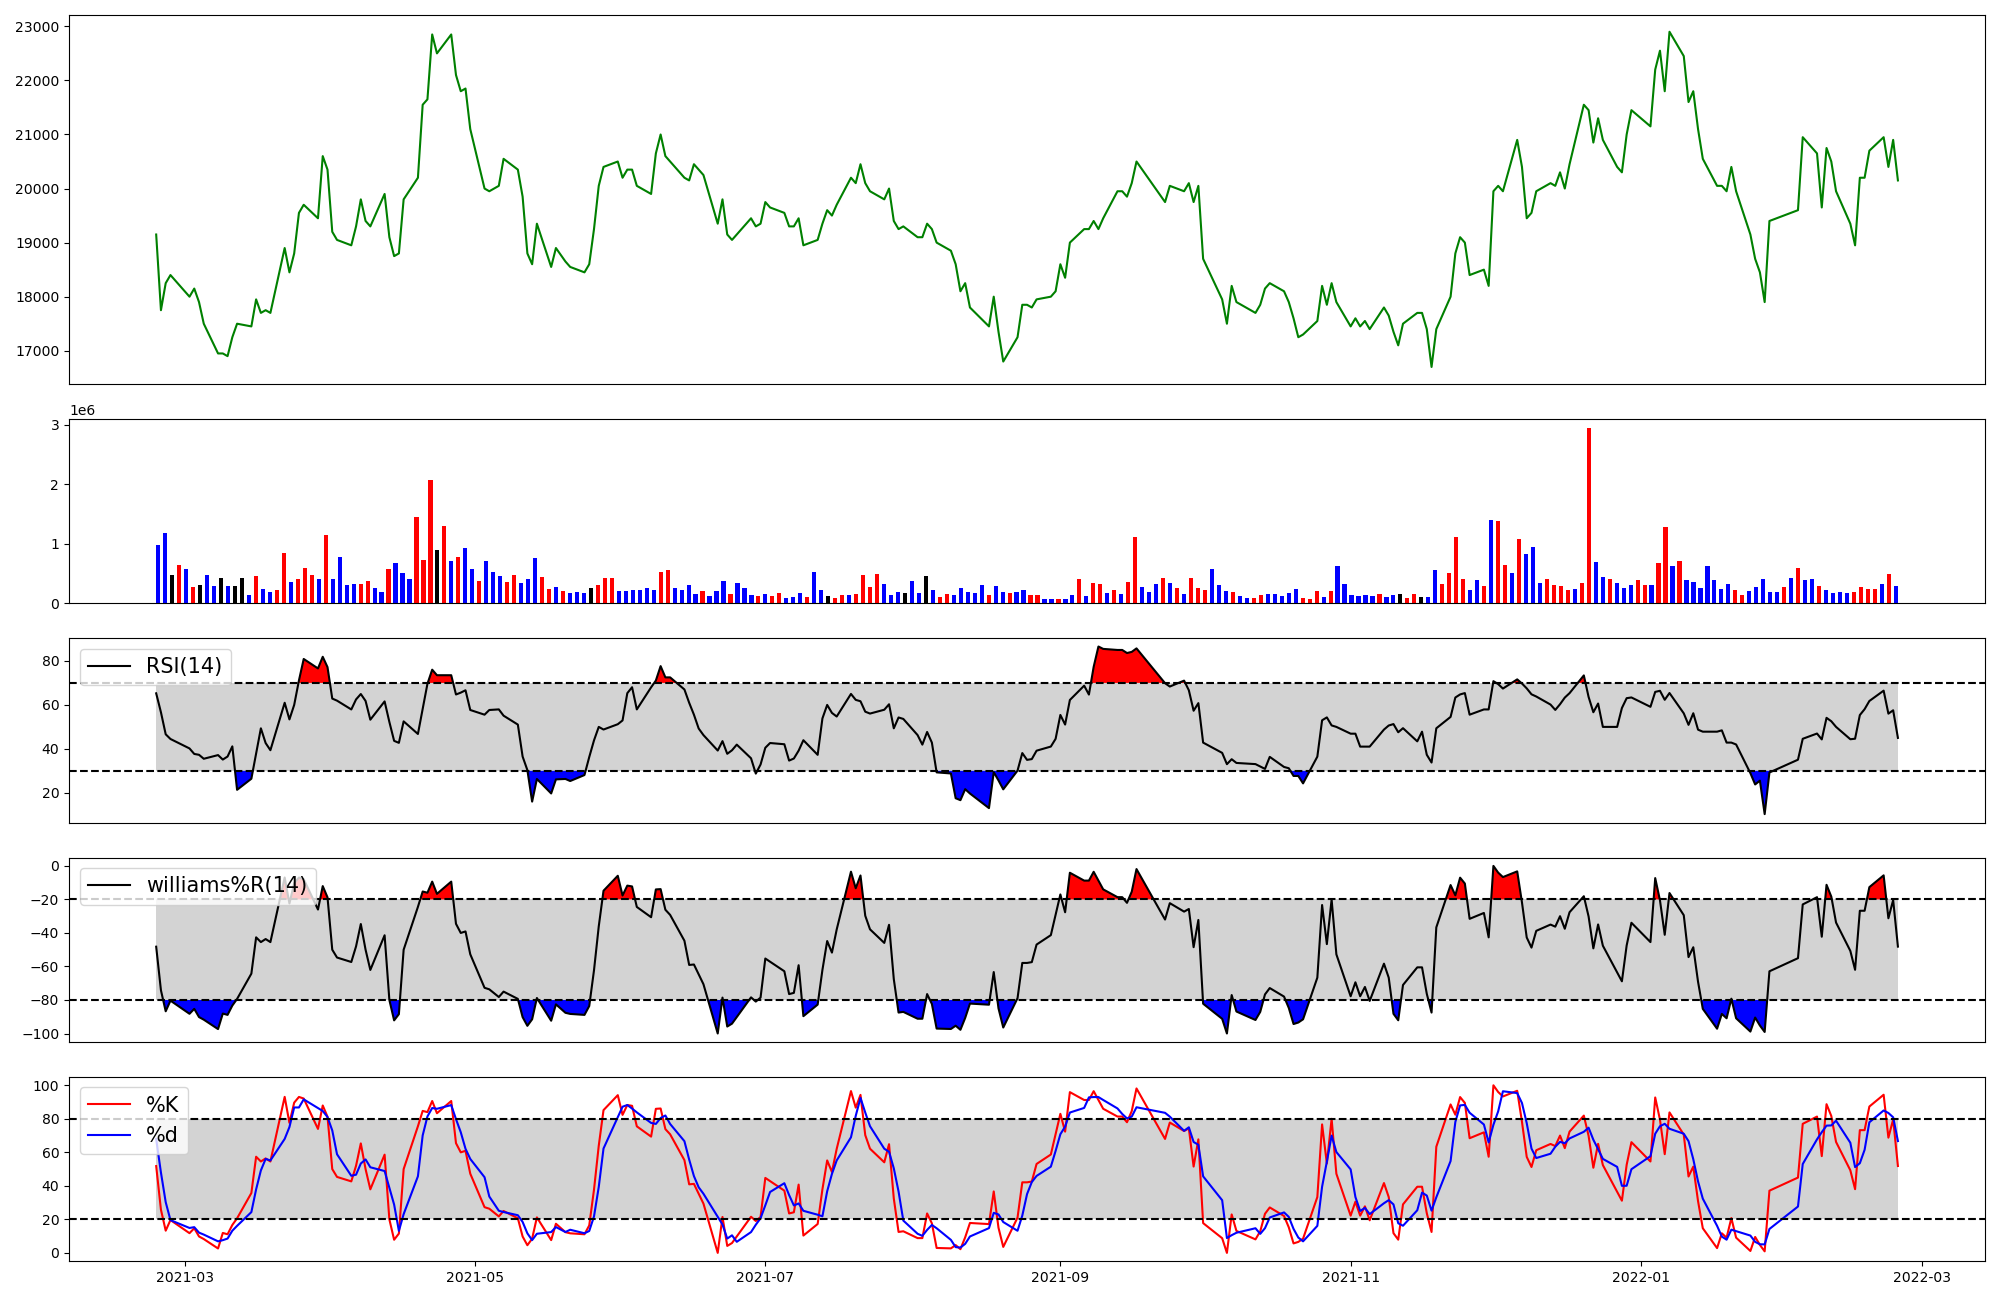This screenshot has width=2000, height=1300.
Task: Click the 2021-05 date tick label
Action: (x=474, y=1277)
